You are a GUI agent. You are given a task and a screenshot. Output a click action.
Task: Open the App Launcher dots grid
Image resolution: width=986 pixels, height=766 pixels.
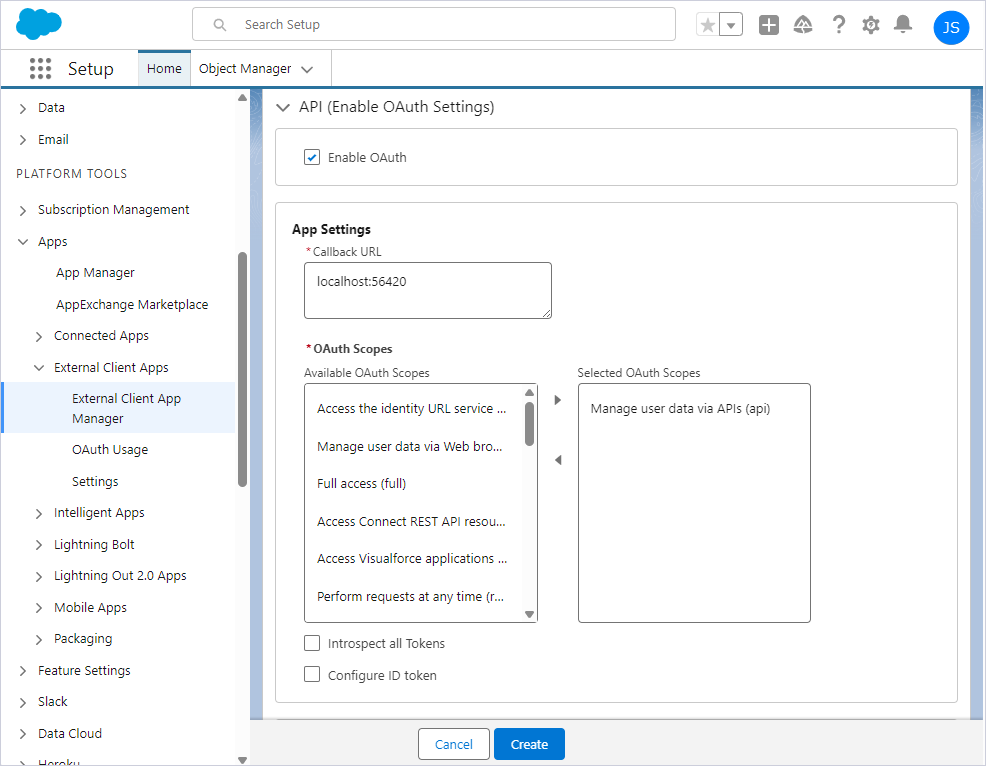pyautogui.click(x=40, y=69)
